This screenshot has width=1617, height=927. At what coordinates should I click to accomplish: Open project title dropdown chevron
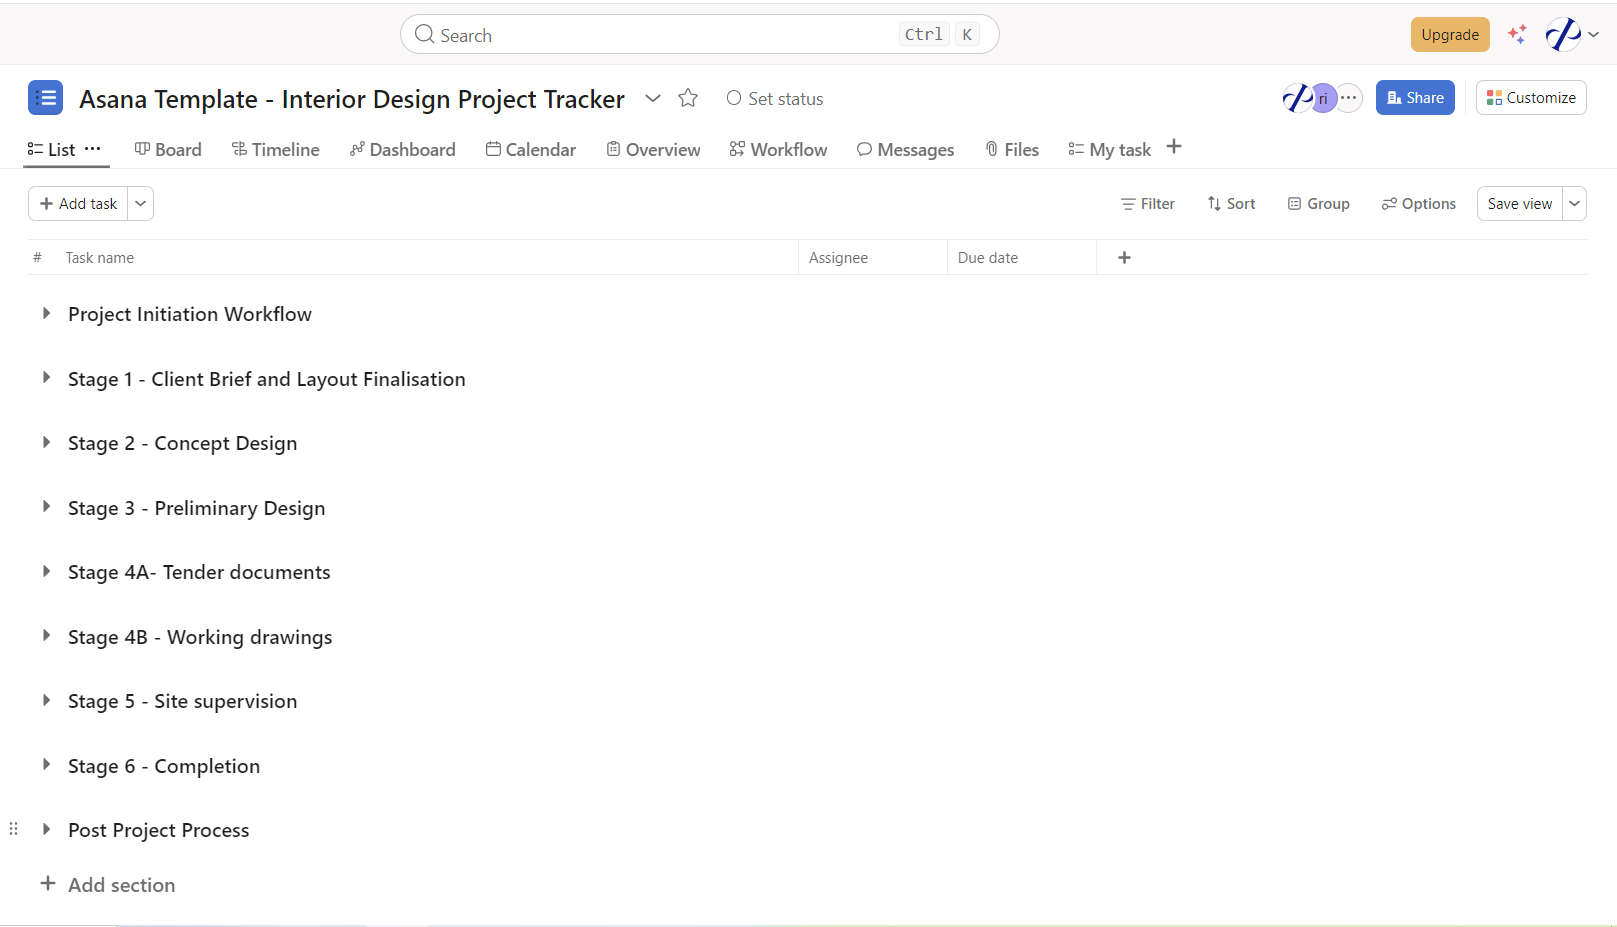[x=653, y=98]
